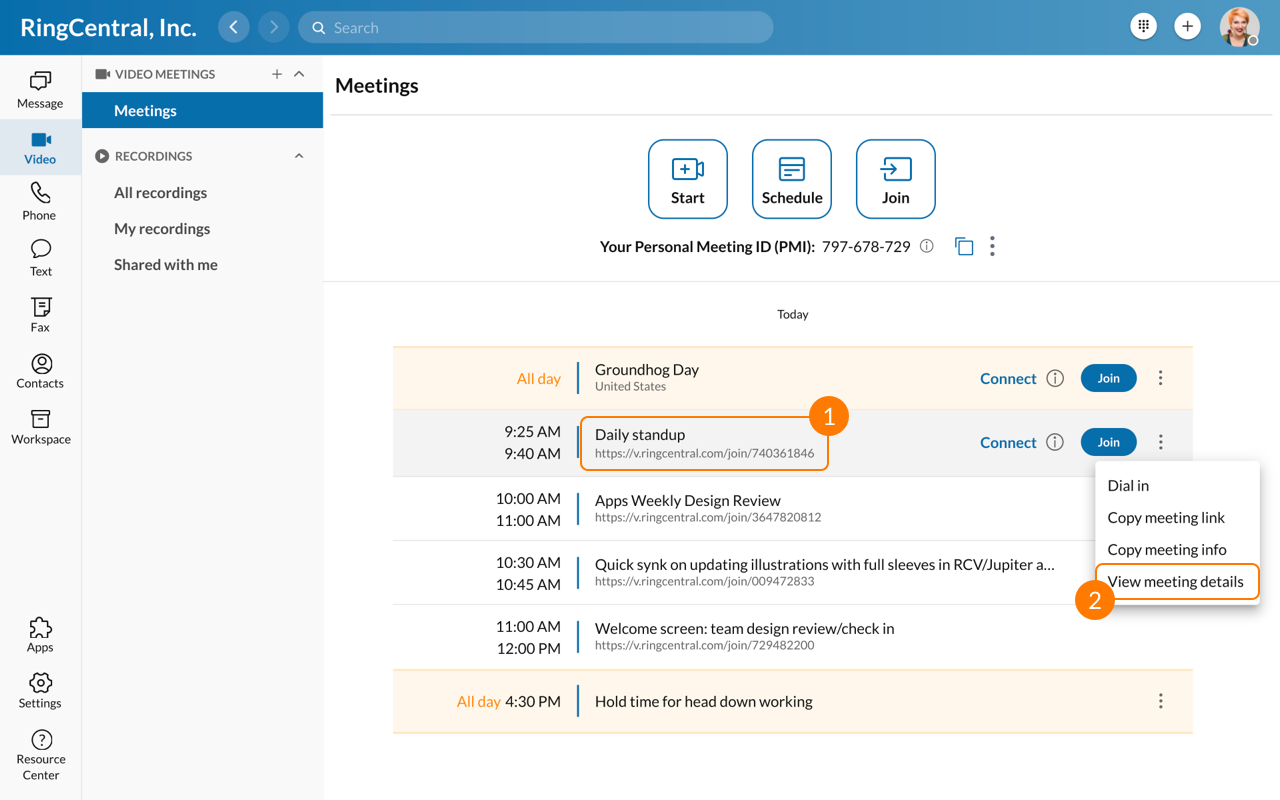Open the Phone section

(x=40, y=201)
